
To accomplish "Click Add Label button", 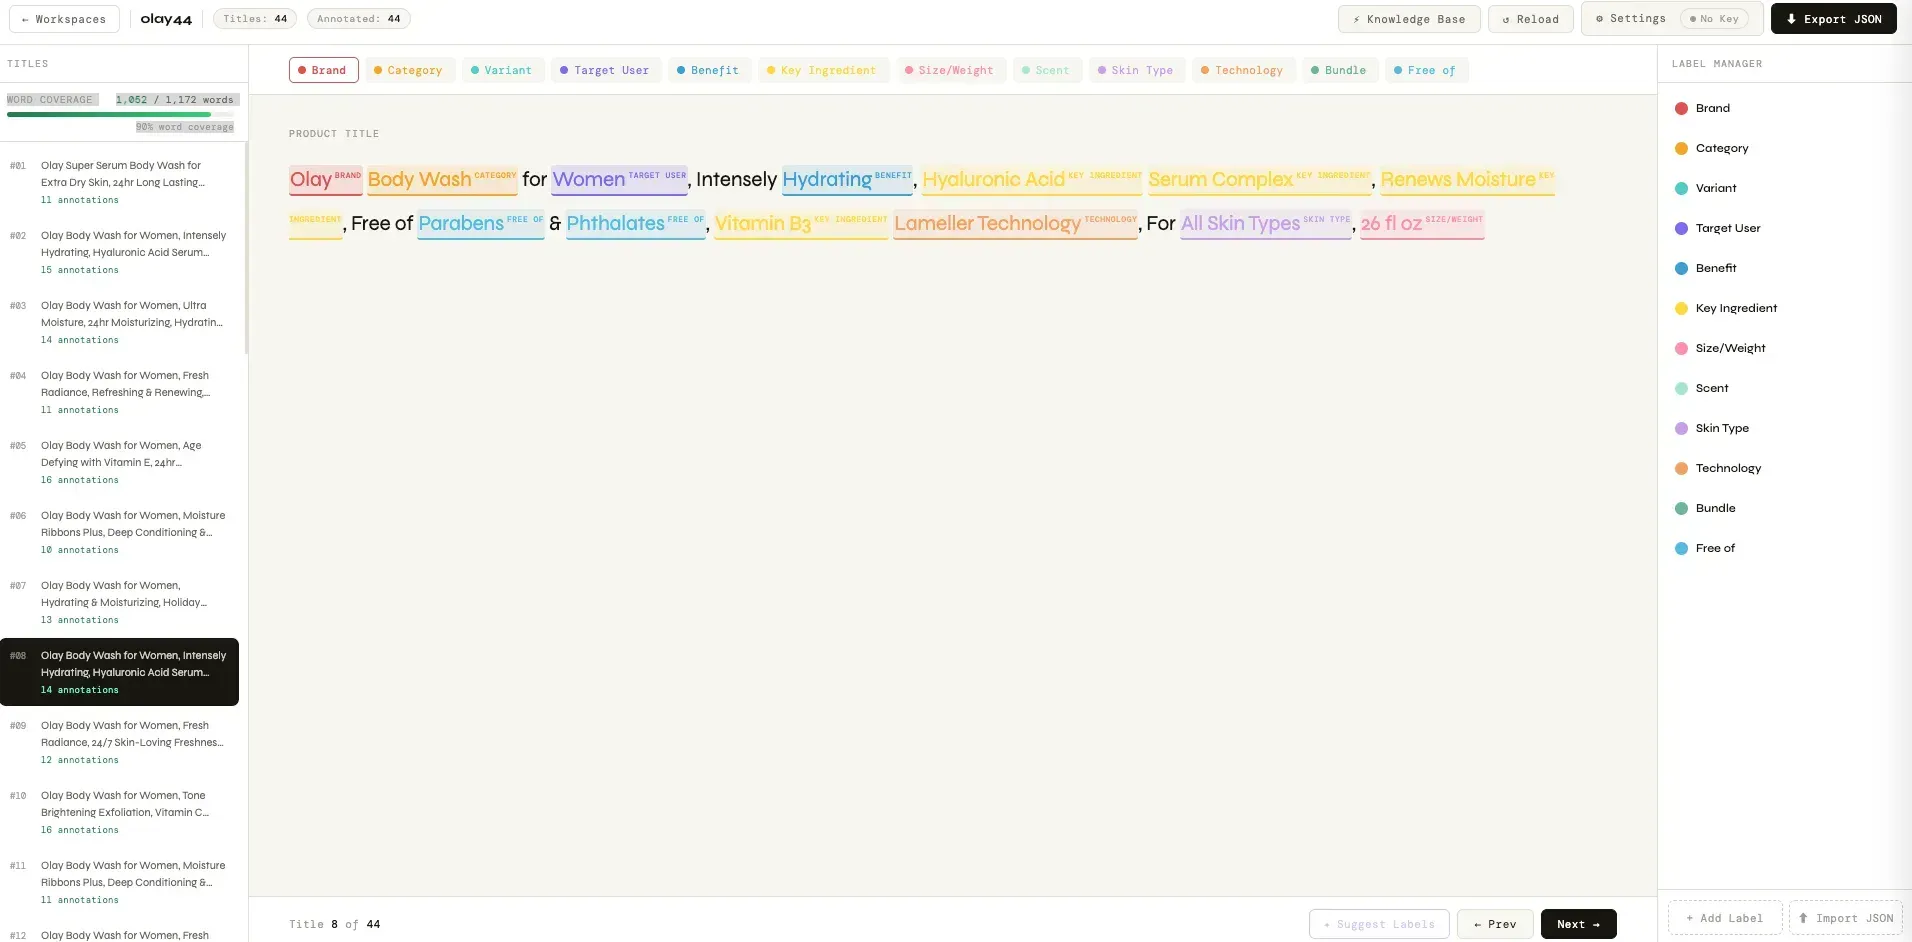I will pos(1725,918).
